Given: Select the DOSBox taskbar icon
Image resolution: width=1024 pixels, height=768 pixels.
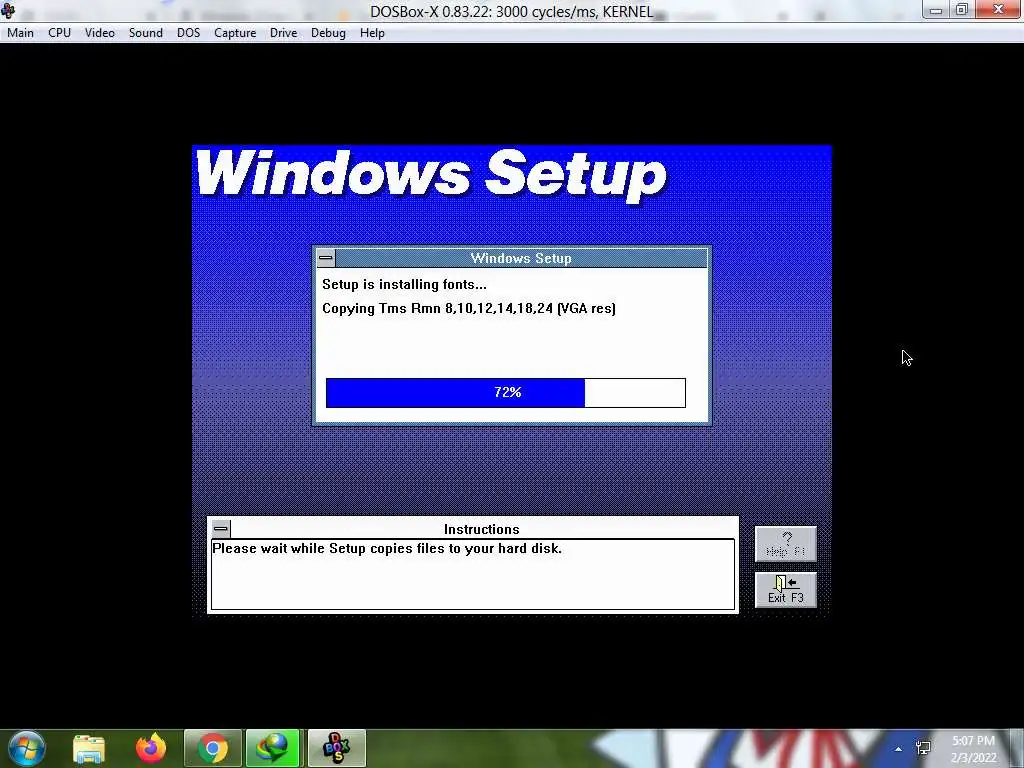Looking at the screenshot, I should tap(336, 748).
